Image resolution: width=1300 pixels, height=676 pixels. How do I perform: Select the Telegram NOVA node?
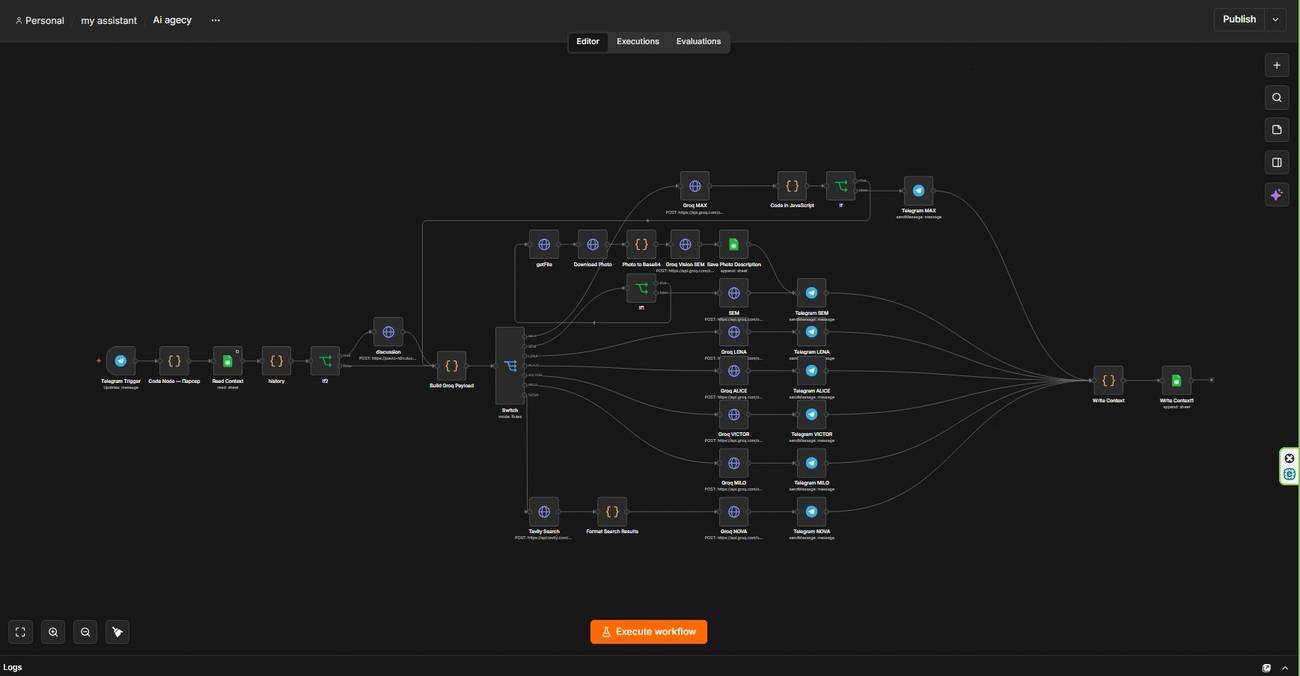[x=811, y=512]
